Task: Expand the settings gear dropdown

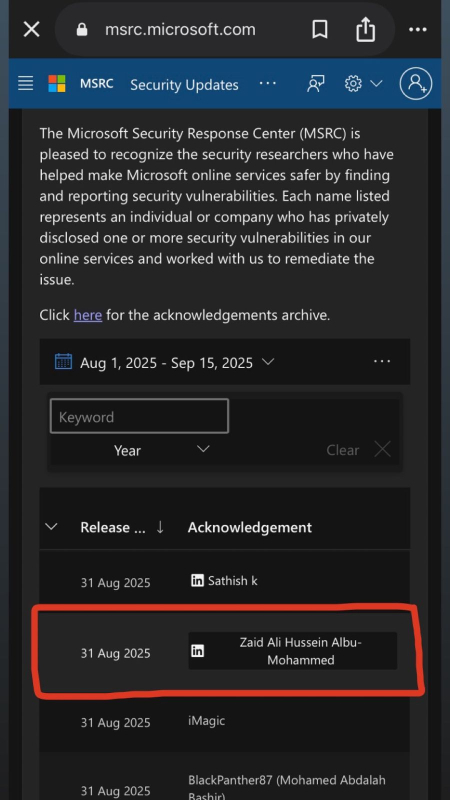Action: point(363,83)
